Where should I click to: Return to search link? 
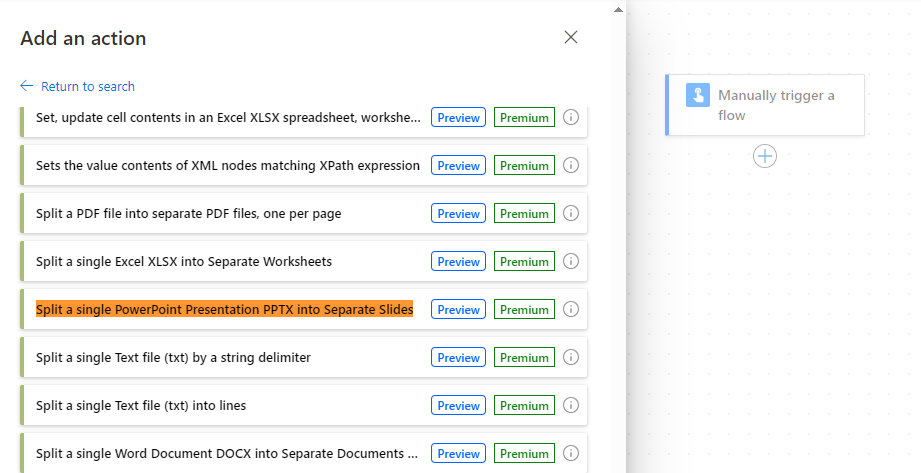tap(88, 86)
